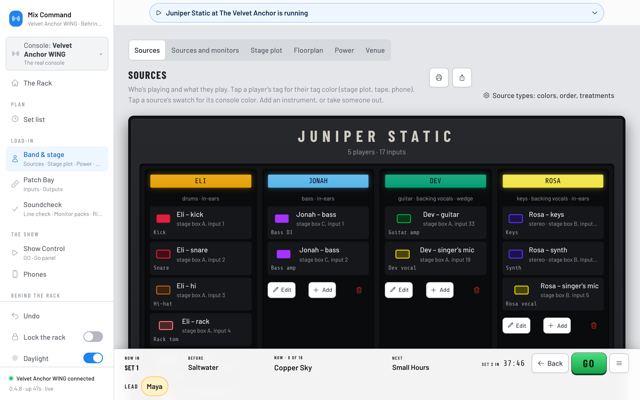Expand the running show banner chevron
This screenshot has width=640, height=400.
click(594, 13)
